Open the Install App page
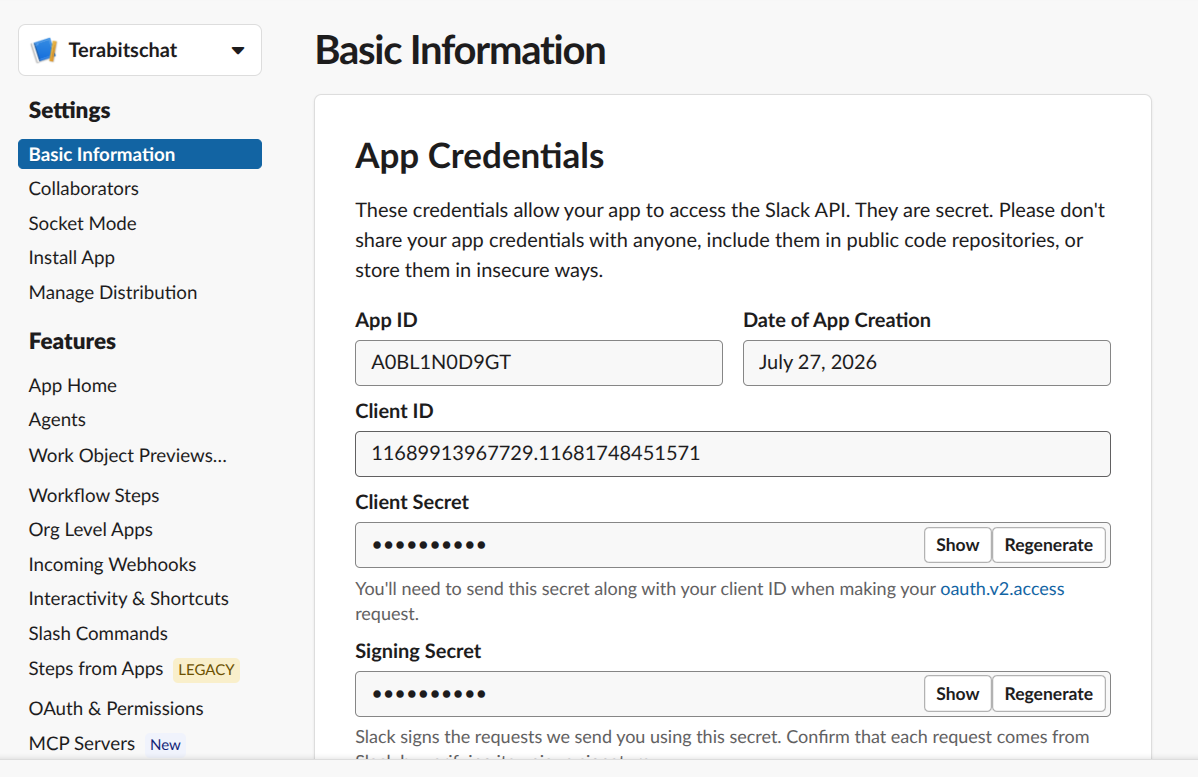Screen dimensions: 1198x777 pyautogui.click(x=72, y=258)
